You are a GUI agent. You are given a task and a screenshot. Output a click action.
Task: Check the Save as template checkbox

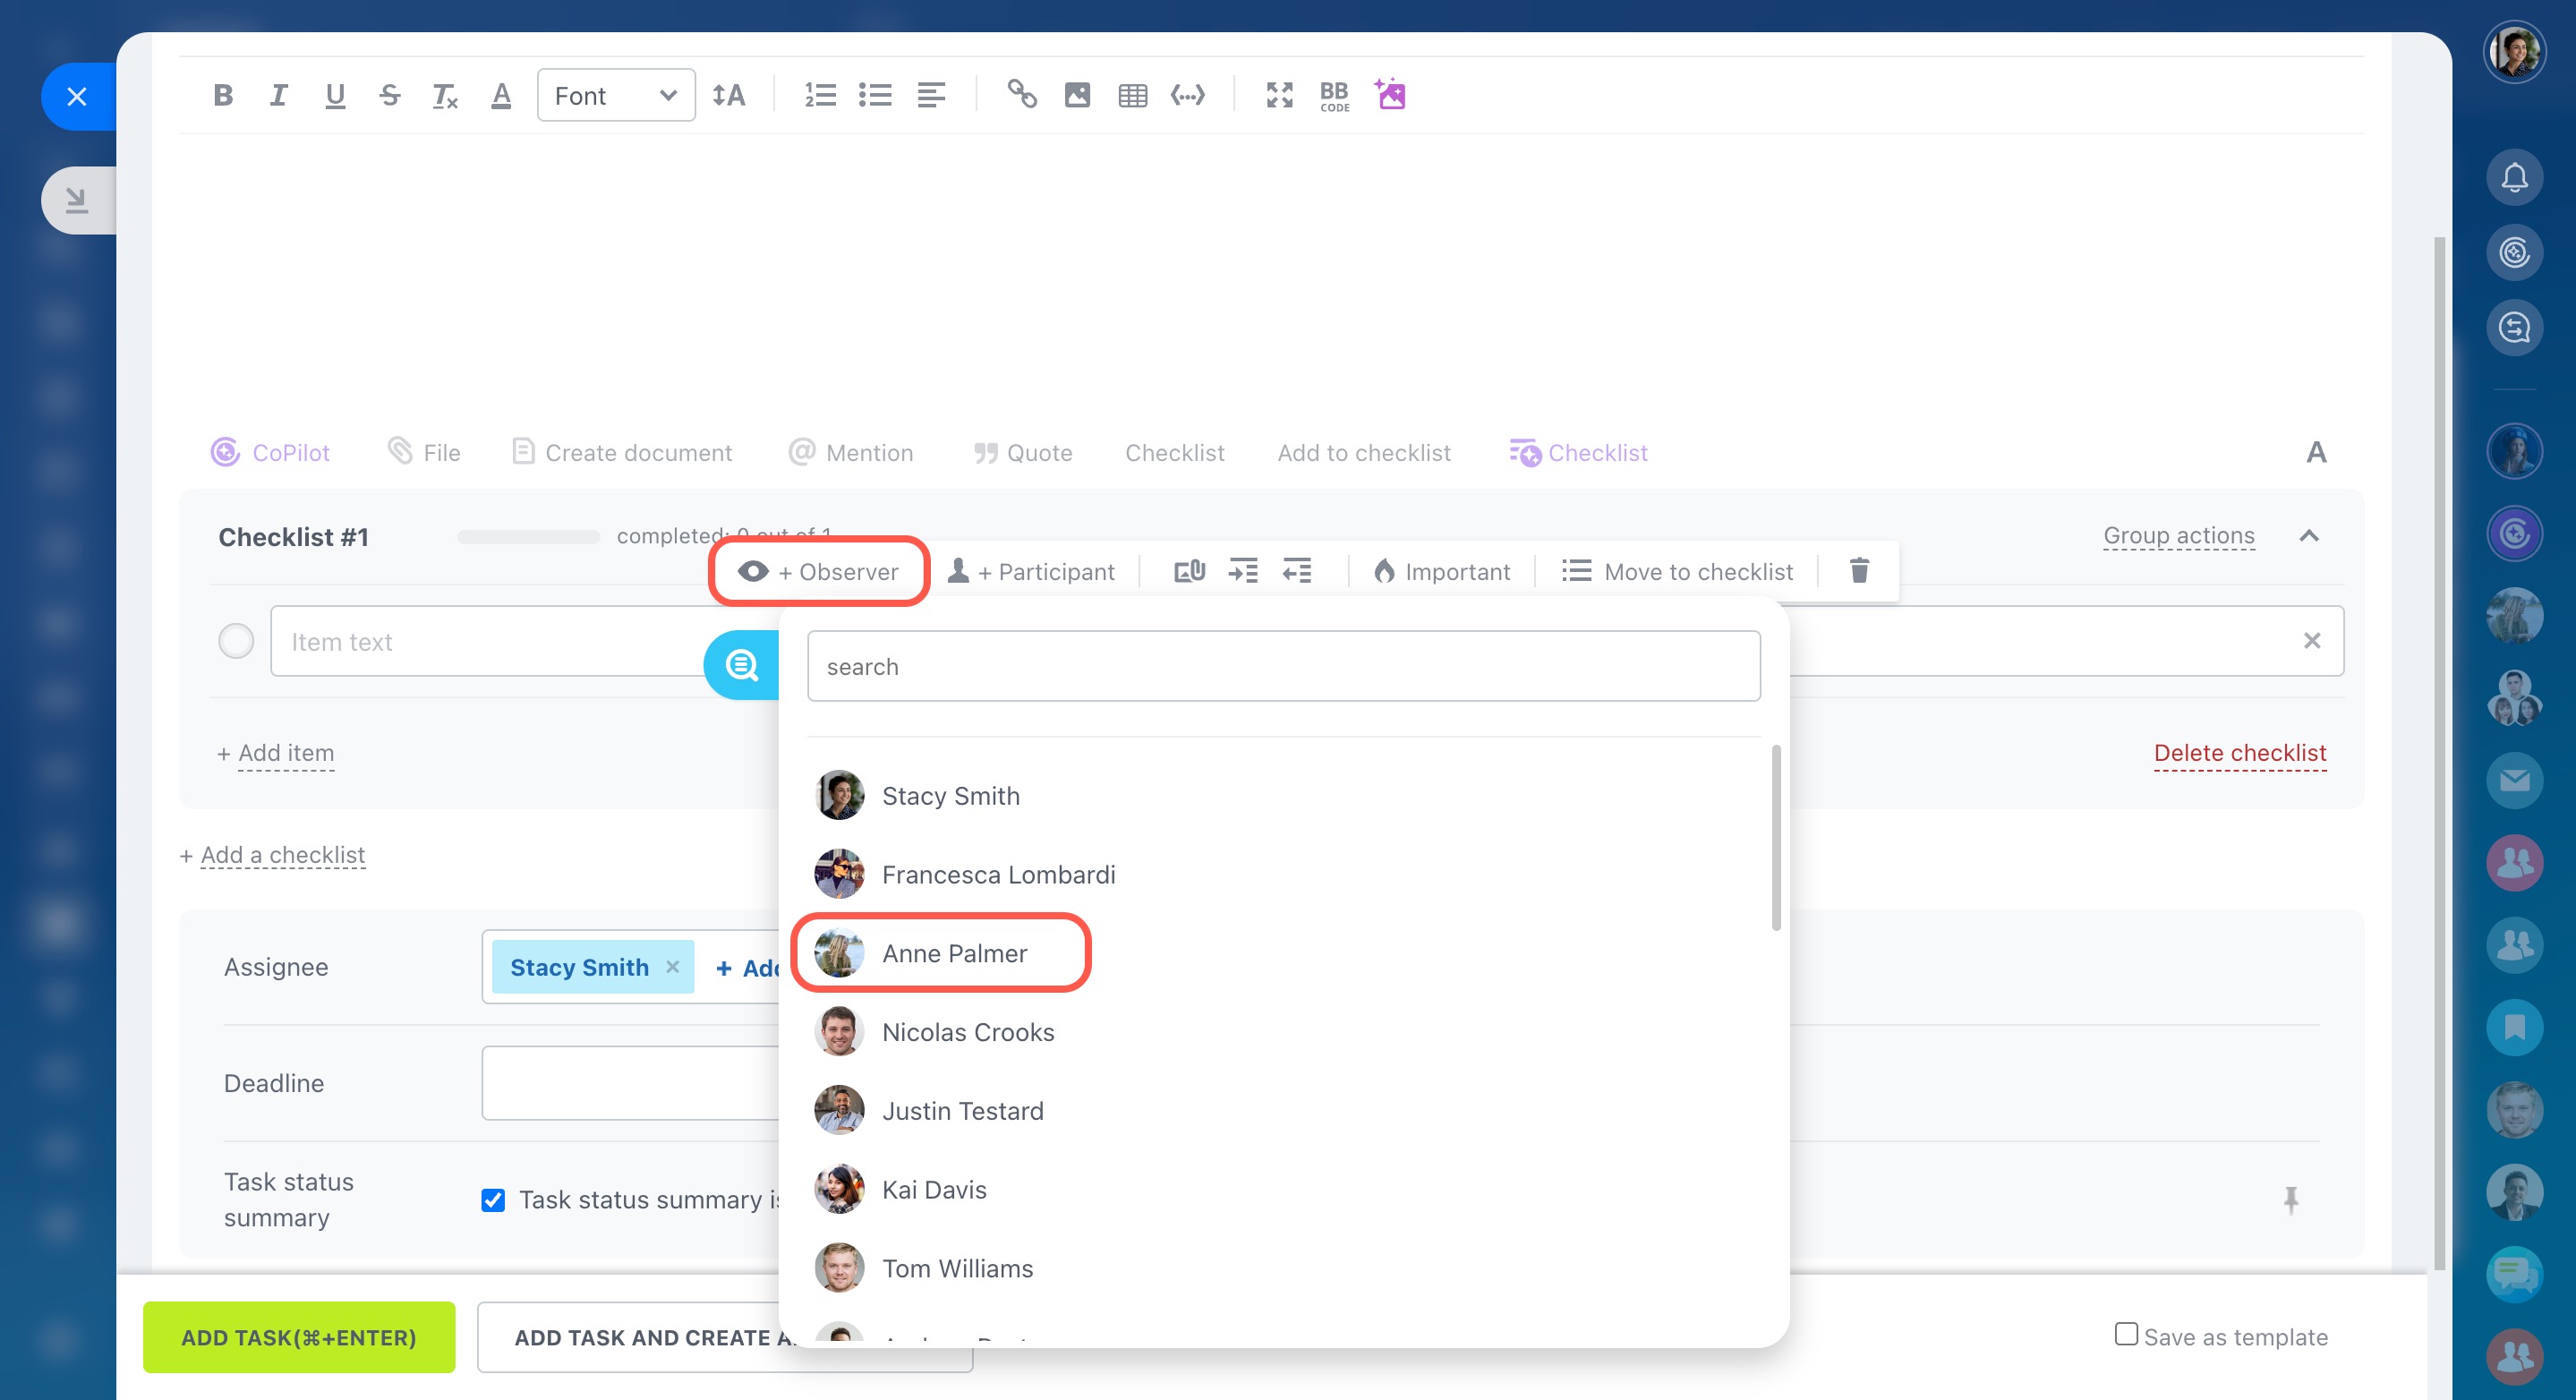pyautogui.click(x=2126, y=1335)
